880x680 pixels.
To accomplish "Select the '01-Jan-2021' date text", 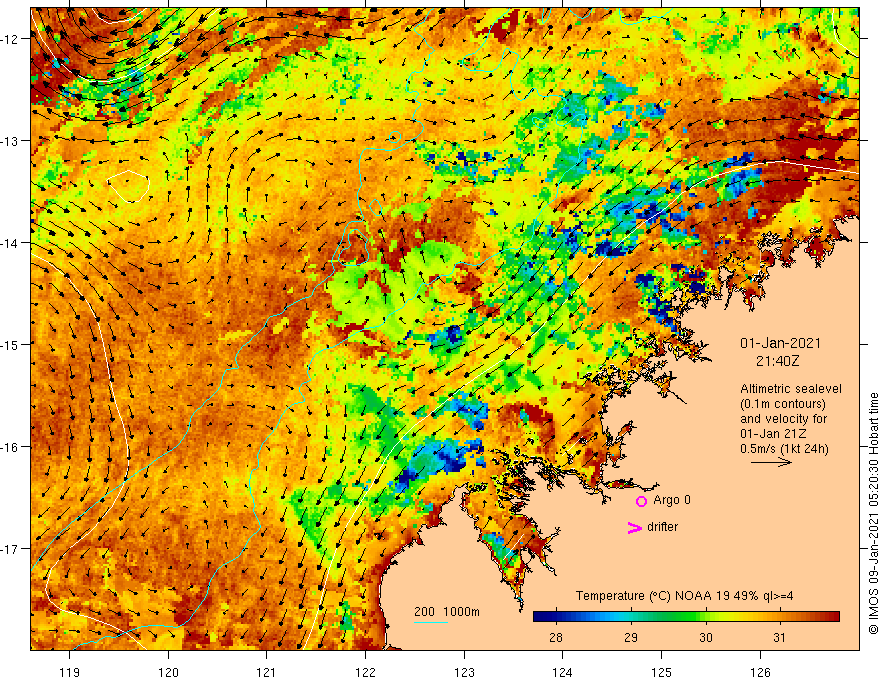I will 780,343.
